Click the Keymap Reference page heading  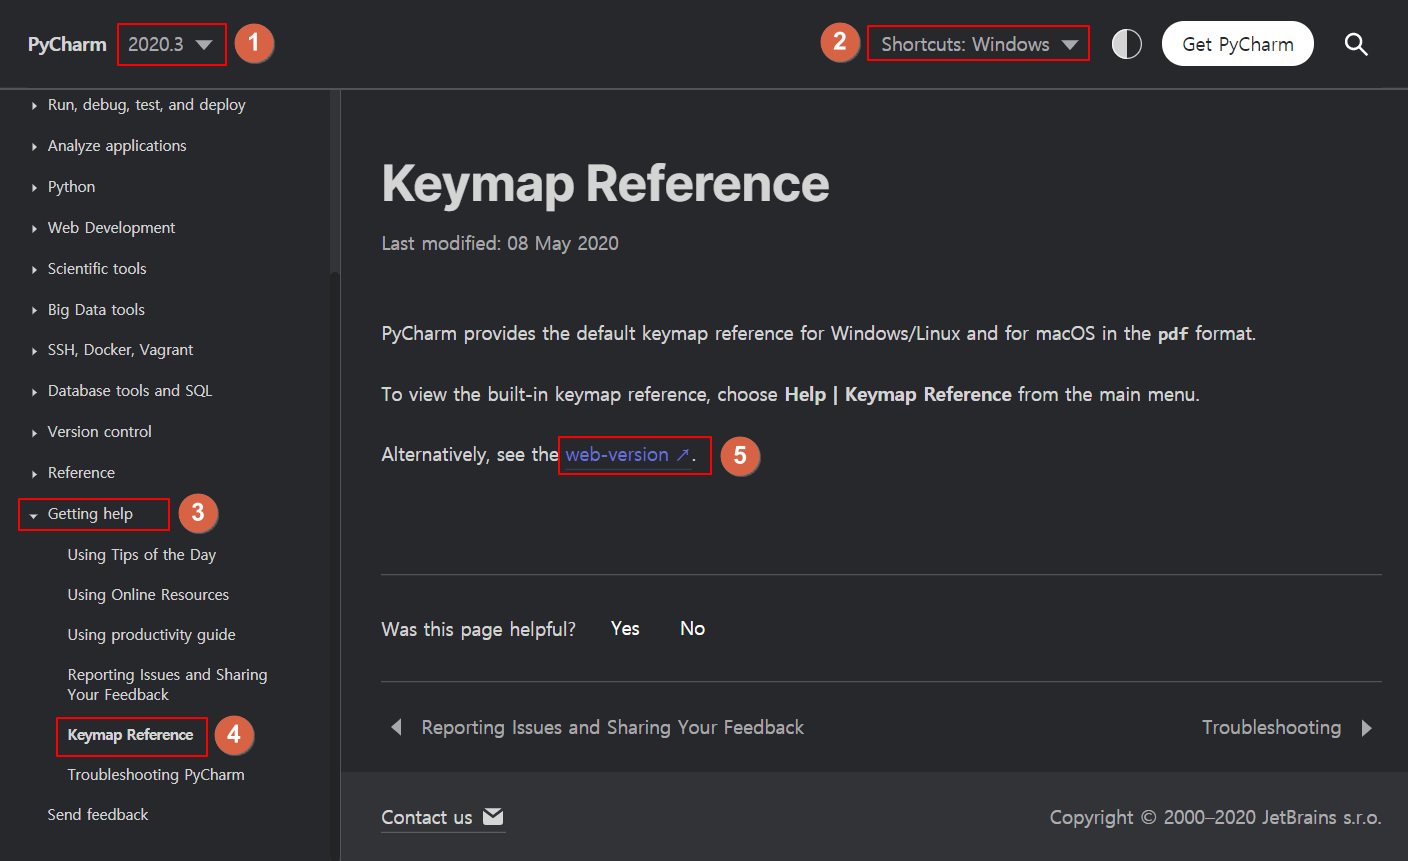605,184
